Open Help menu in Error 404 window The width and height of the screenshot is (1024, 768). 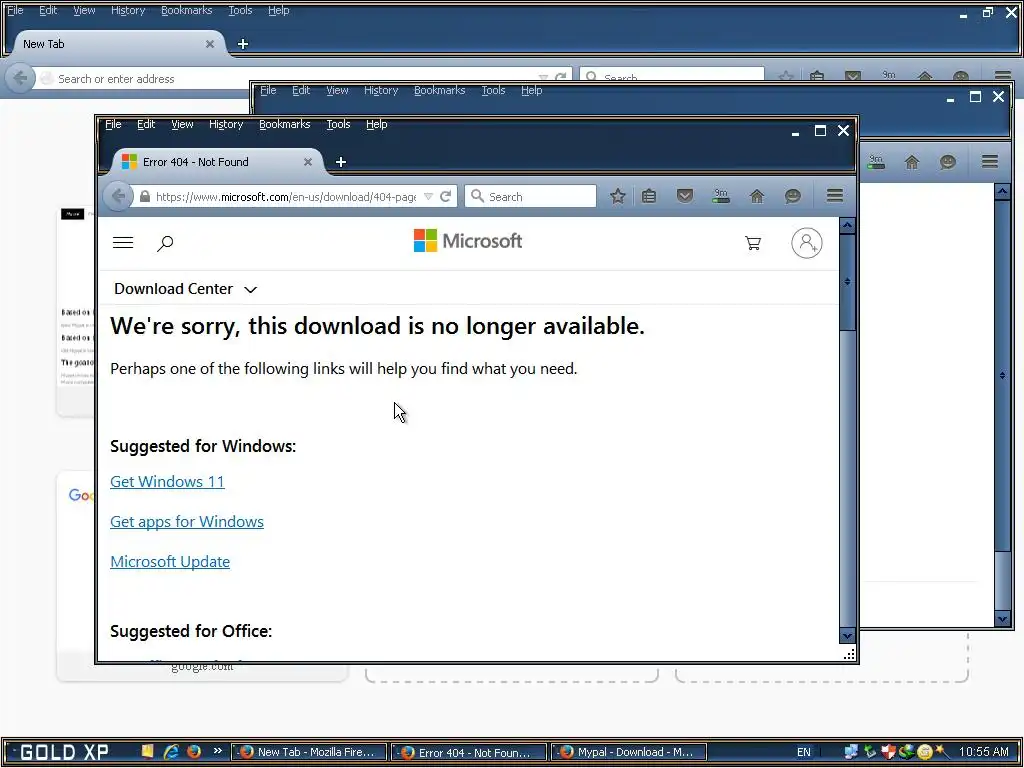coord(376,124)
